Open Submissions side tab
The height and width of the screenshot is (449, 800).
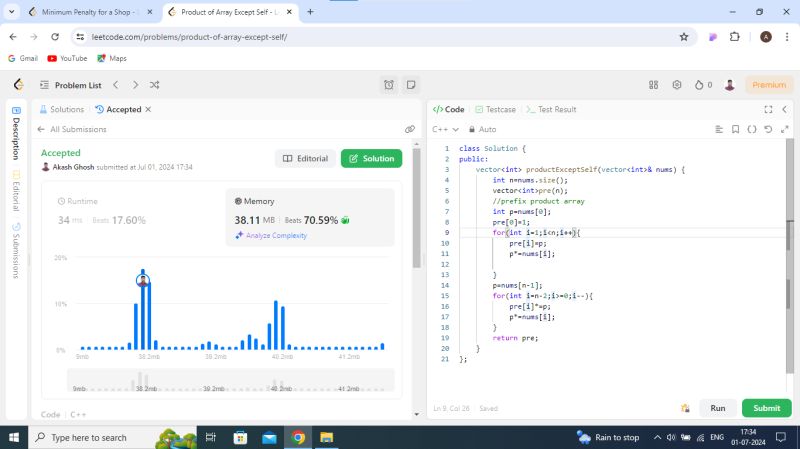(16, 251)
